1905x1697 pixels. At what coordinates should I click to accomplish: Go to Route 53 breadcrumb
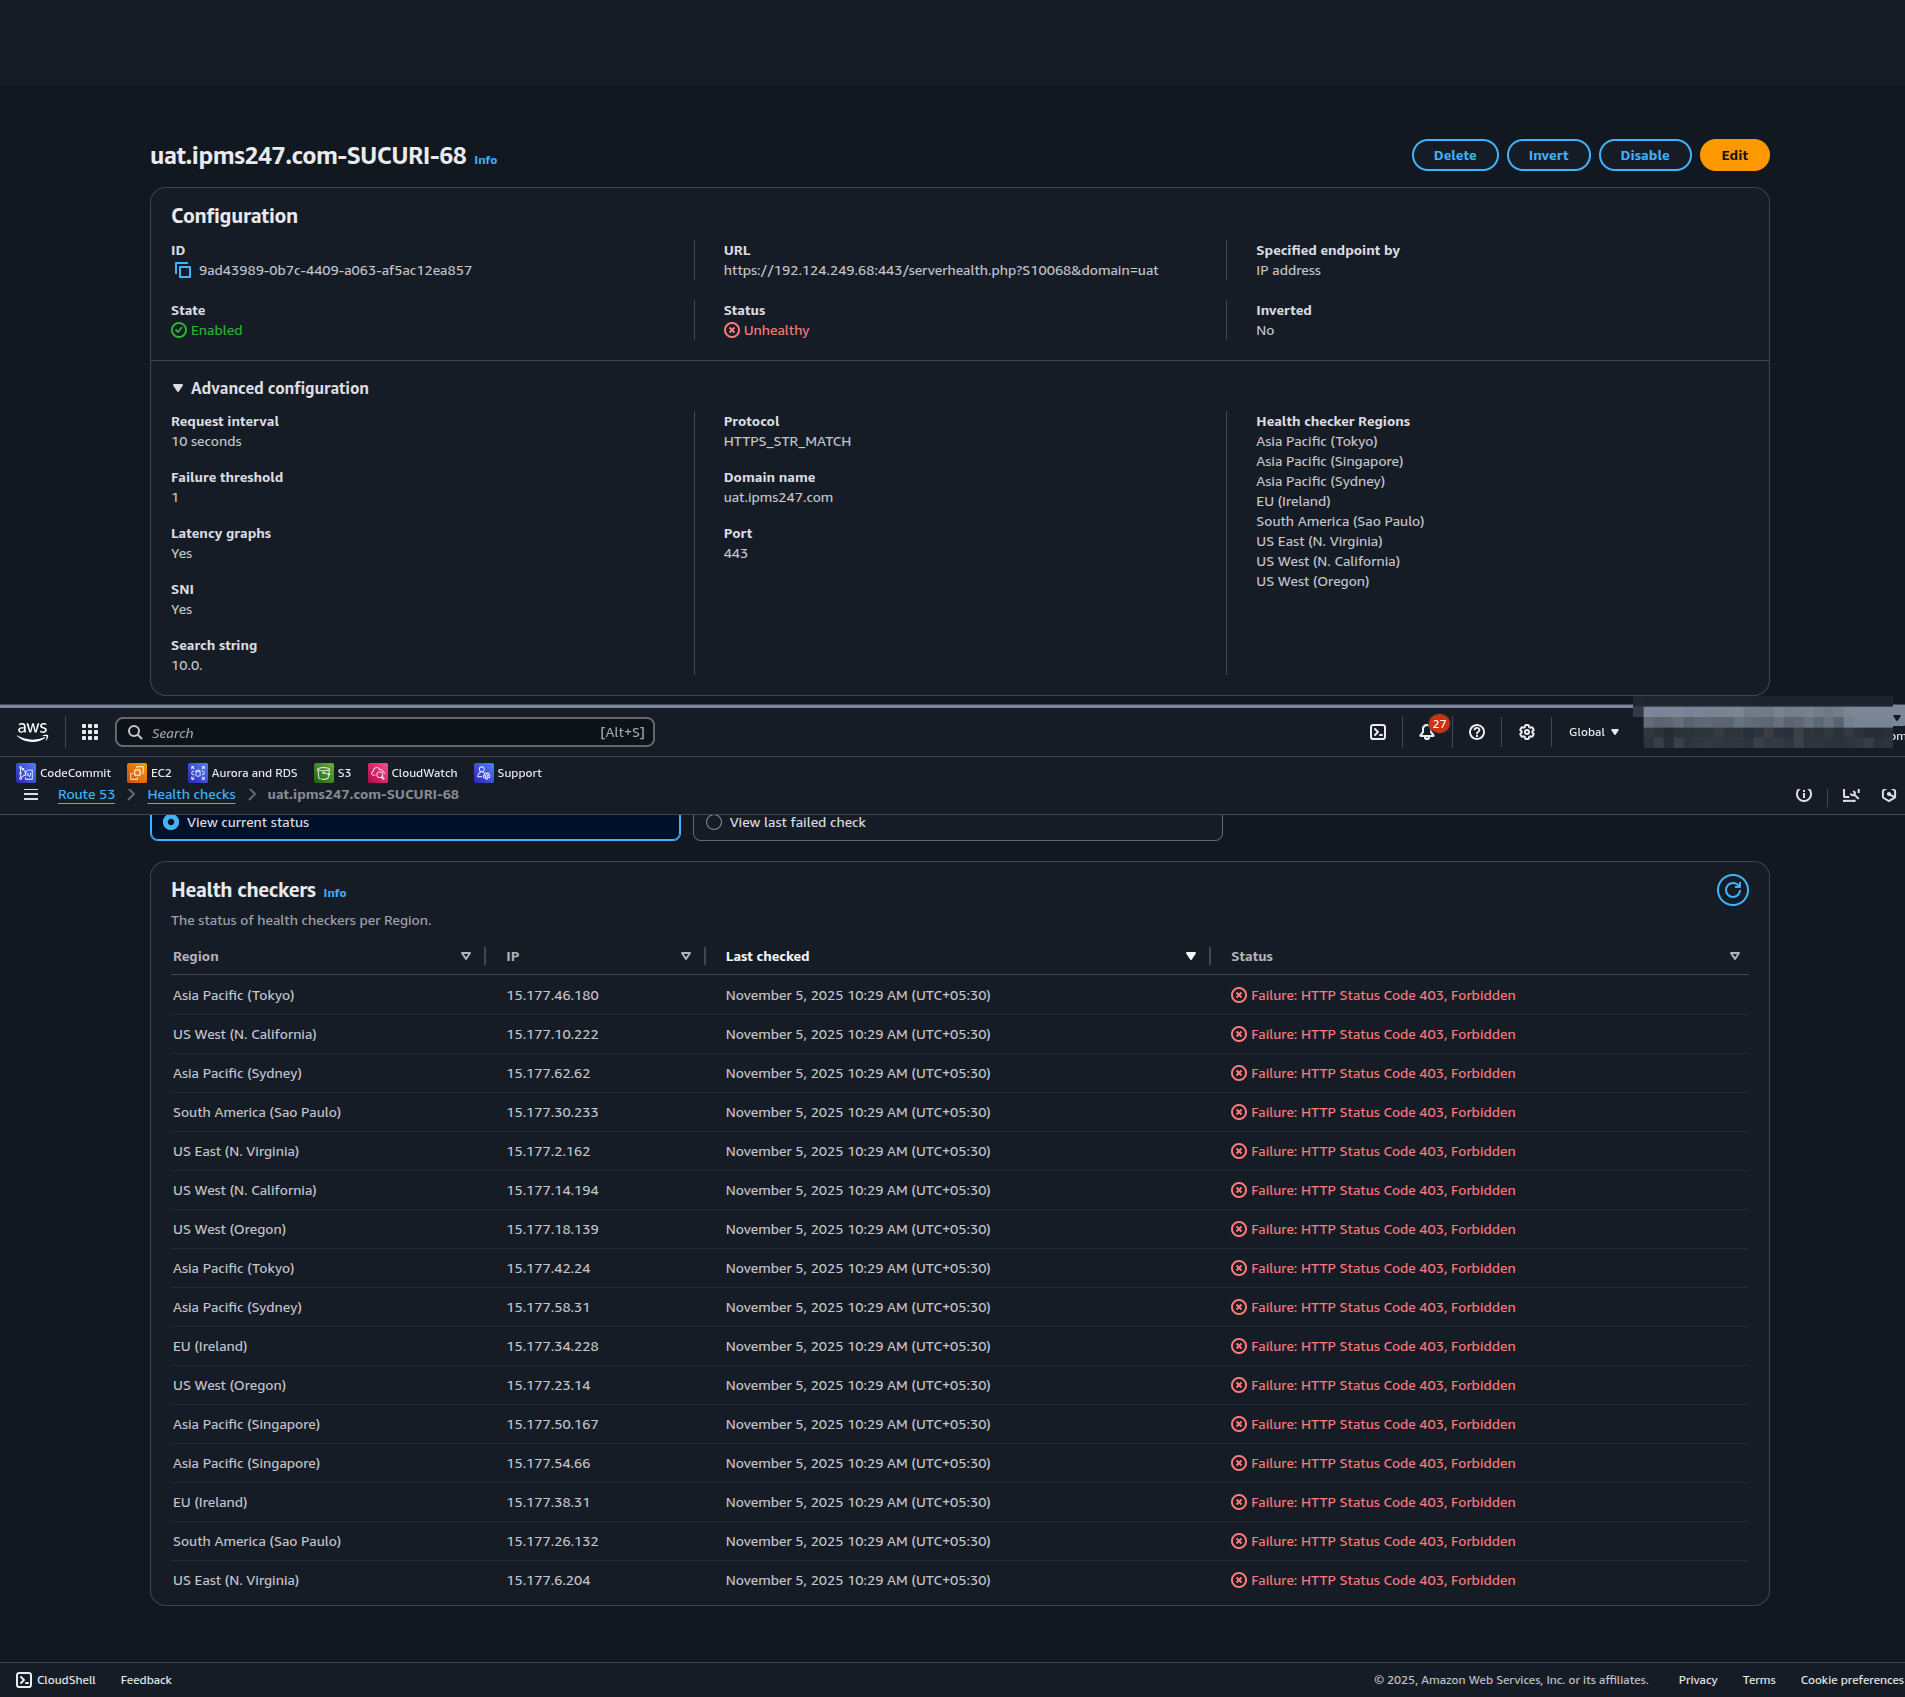coord(86,795)
